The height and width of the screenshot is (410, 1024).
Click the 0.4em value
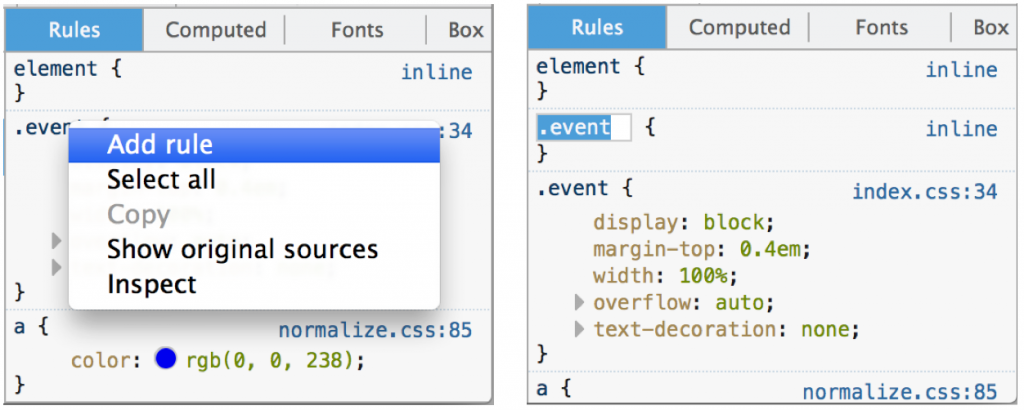769,249
